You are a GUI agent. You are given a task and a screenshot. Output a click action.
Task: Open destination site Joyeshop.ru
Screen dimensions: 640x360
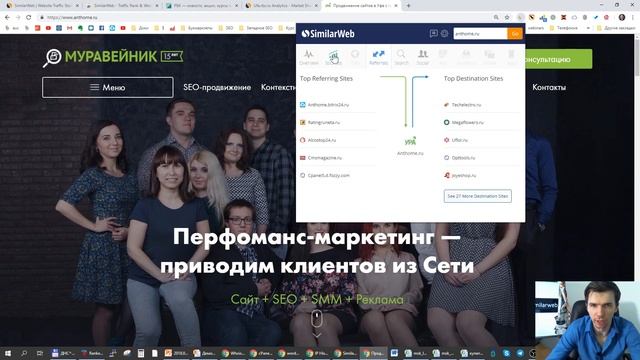pyautogui.click(x=464, y=175)
